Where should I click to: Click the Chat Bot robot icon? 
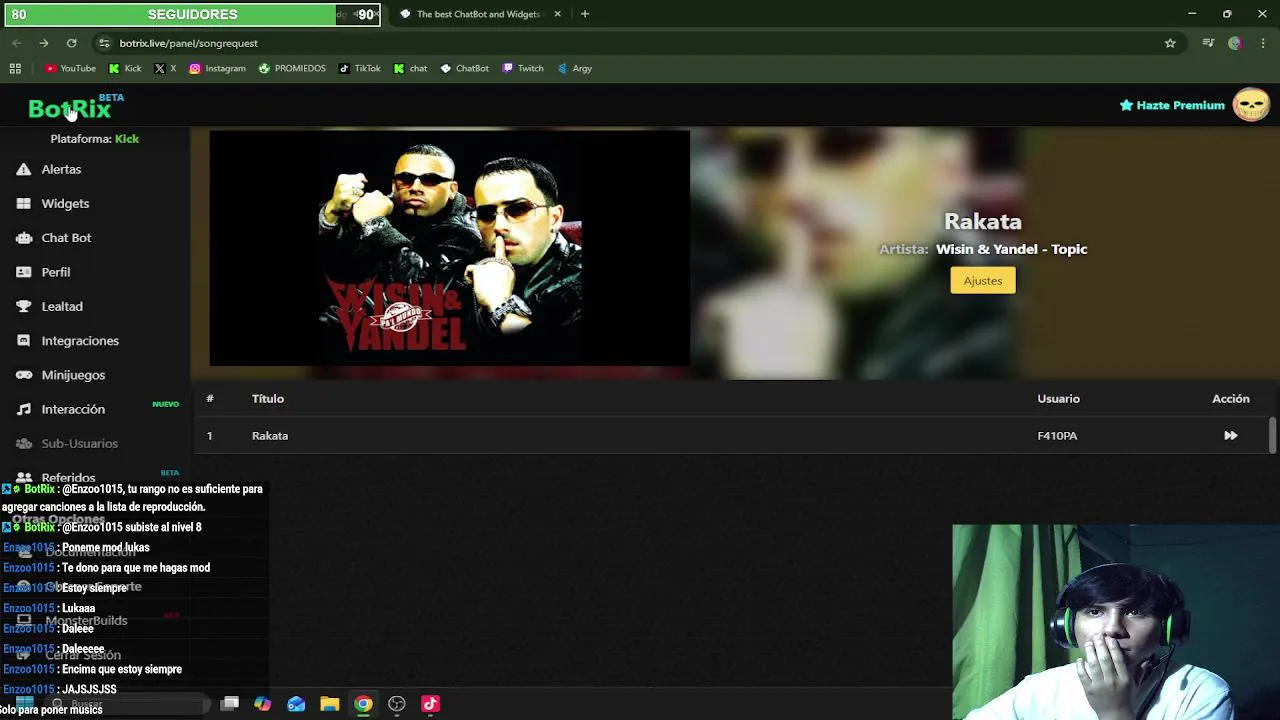(24, 238)
